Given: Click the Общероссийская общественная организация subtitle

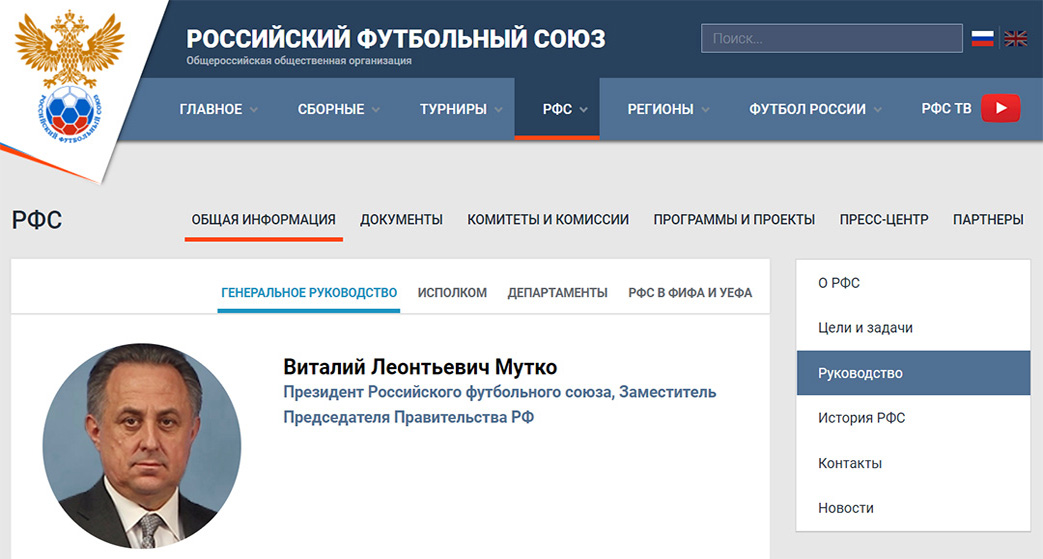Looking at the screenshot, I should (x=299, y=61).
